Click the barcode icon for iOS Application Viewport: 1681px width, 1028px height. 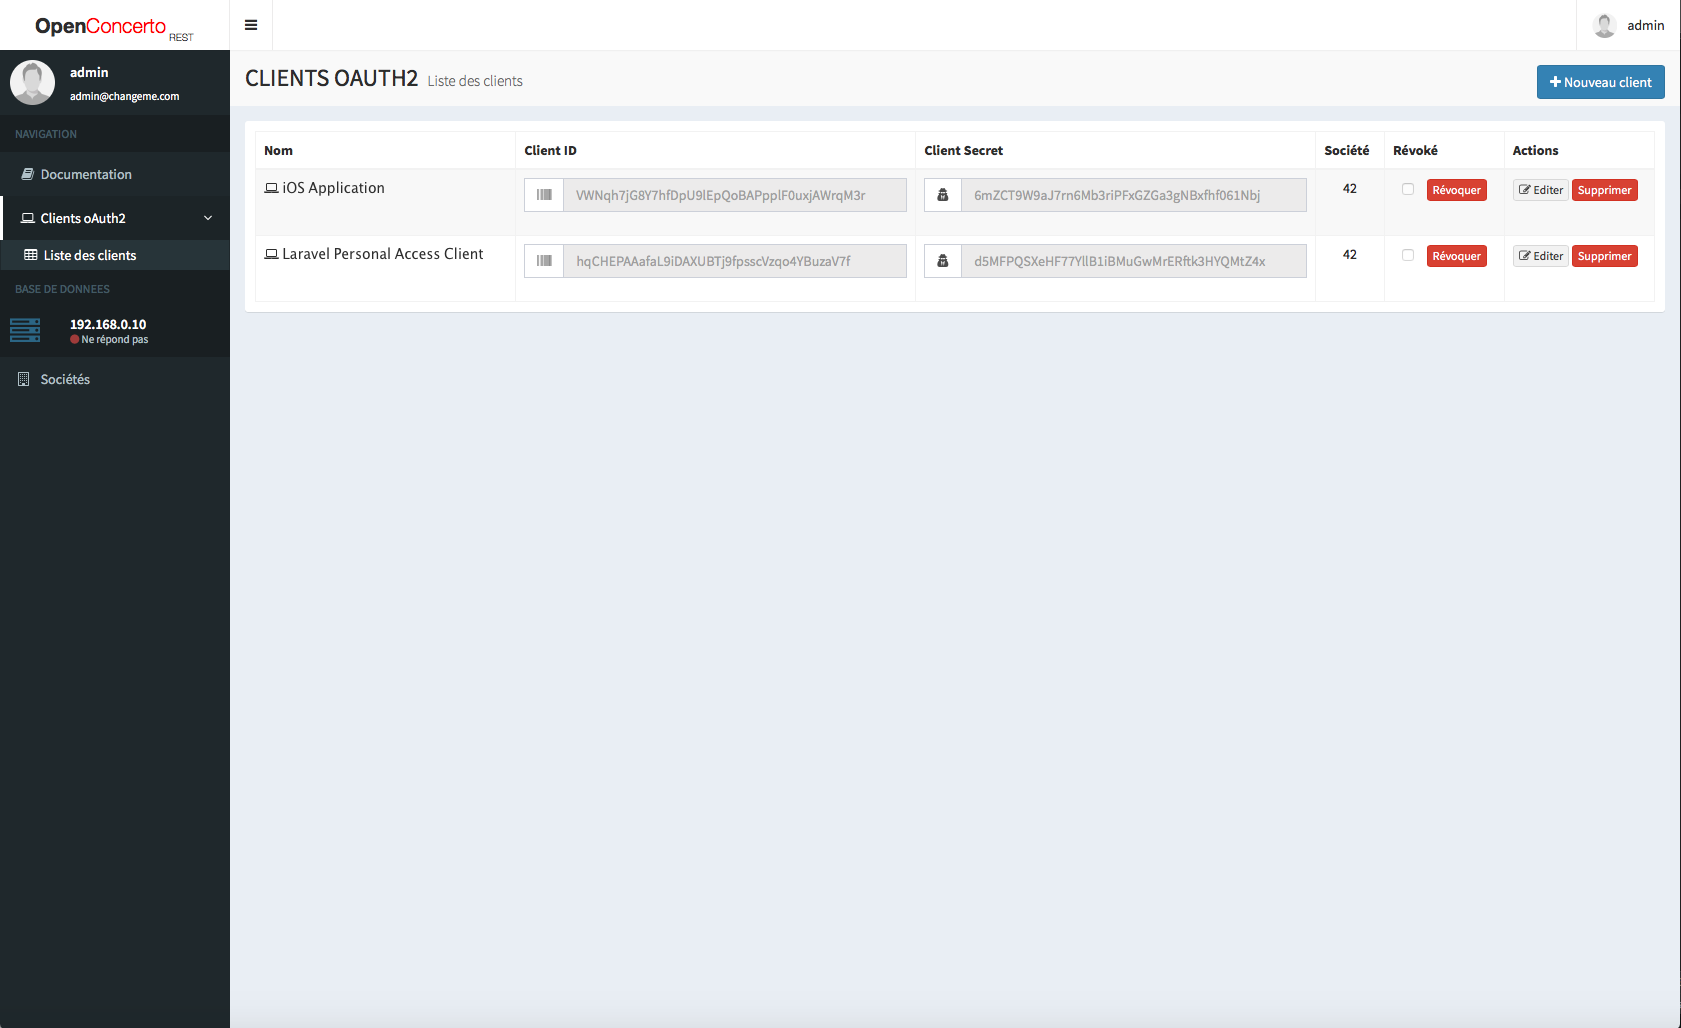544,195
